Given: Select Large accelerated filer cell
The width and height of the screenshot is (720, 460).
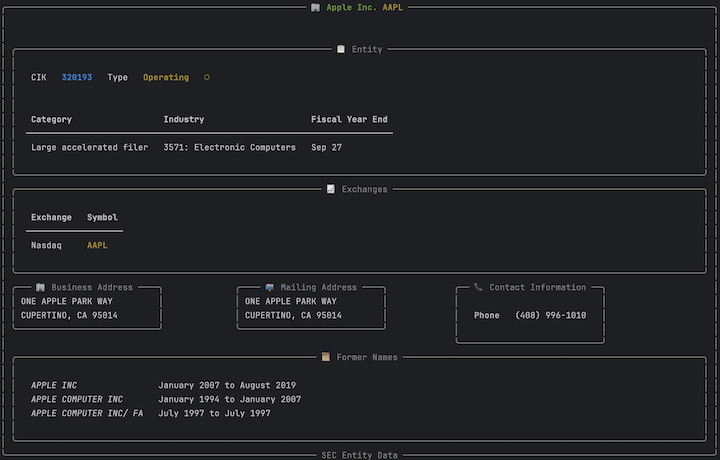Looking at the screenshot, I should pyautogui.click(x=90, y=147).
